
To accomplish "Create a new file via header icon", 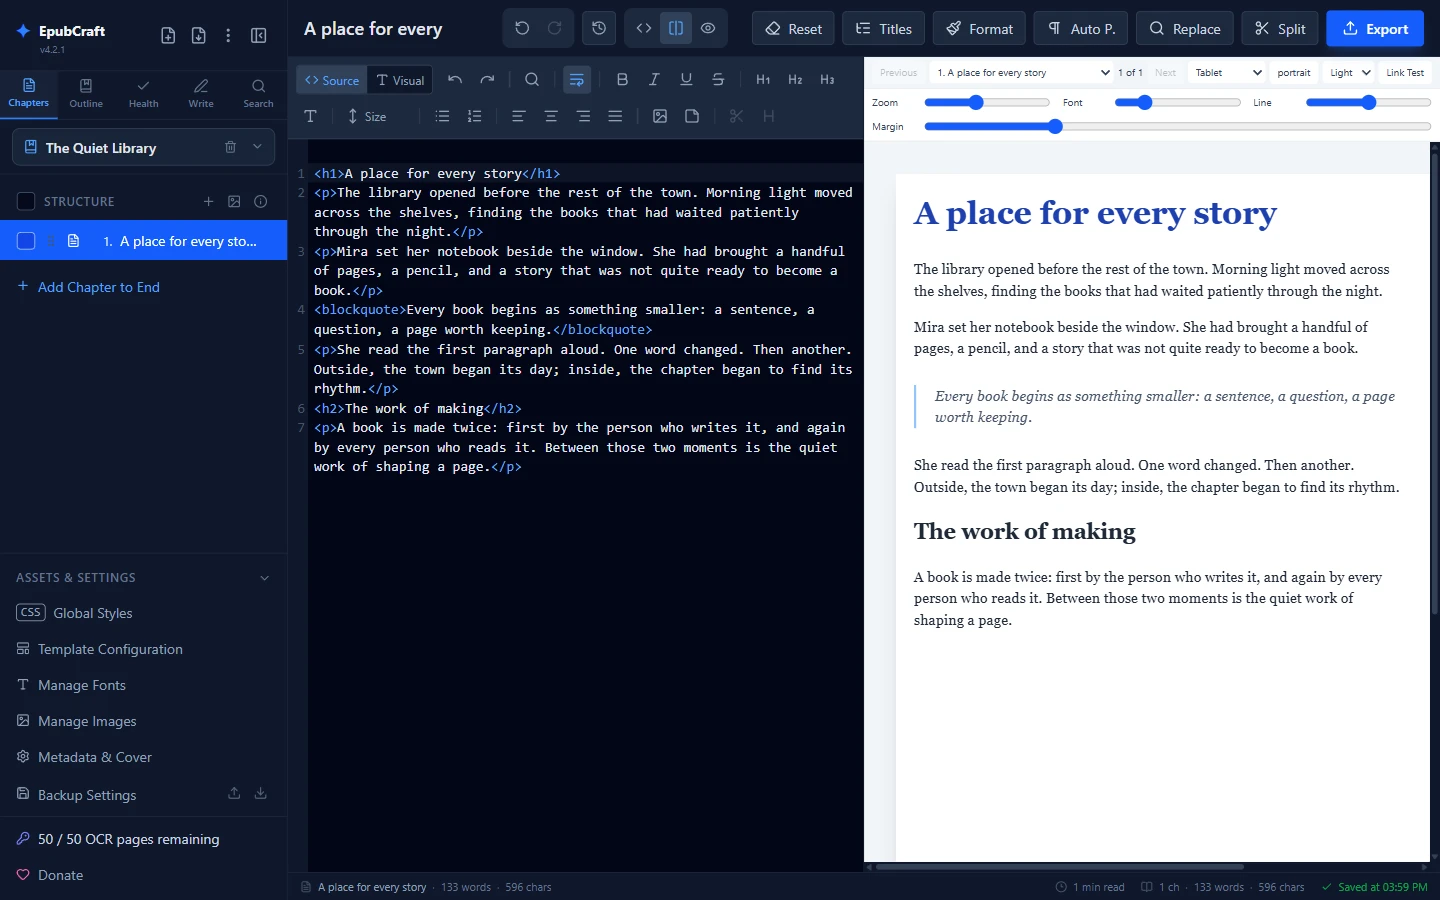I will pos(168,36).
